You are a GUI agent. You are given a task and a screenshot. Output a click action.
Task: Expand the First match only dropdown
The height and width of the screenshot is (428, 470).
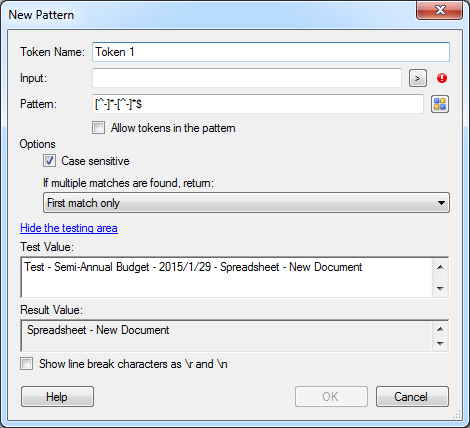coord(246,203)
